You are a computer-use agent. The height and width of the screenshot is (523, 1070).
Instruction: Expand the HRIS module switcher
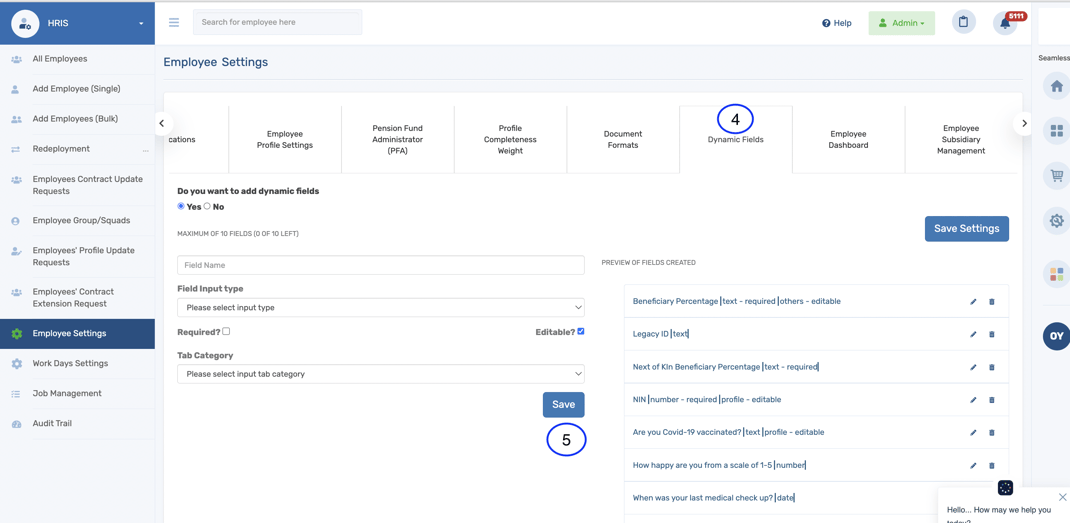click(x=141, y=24)
